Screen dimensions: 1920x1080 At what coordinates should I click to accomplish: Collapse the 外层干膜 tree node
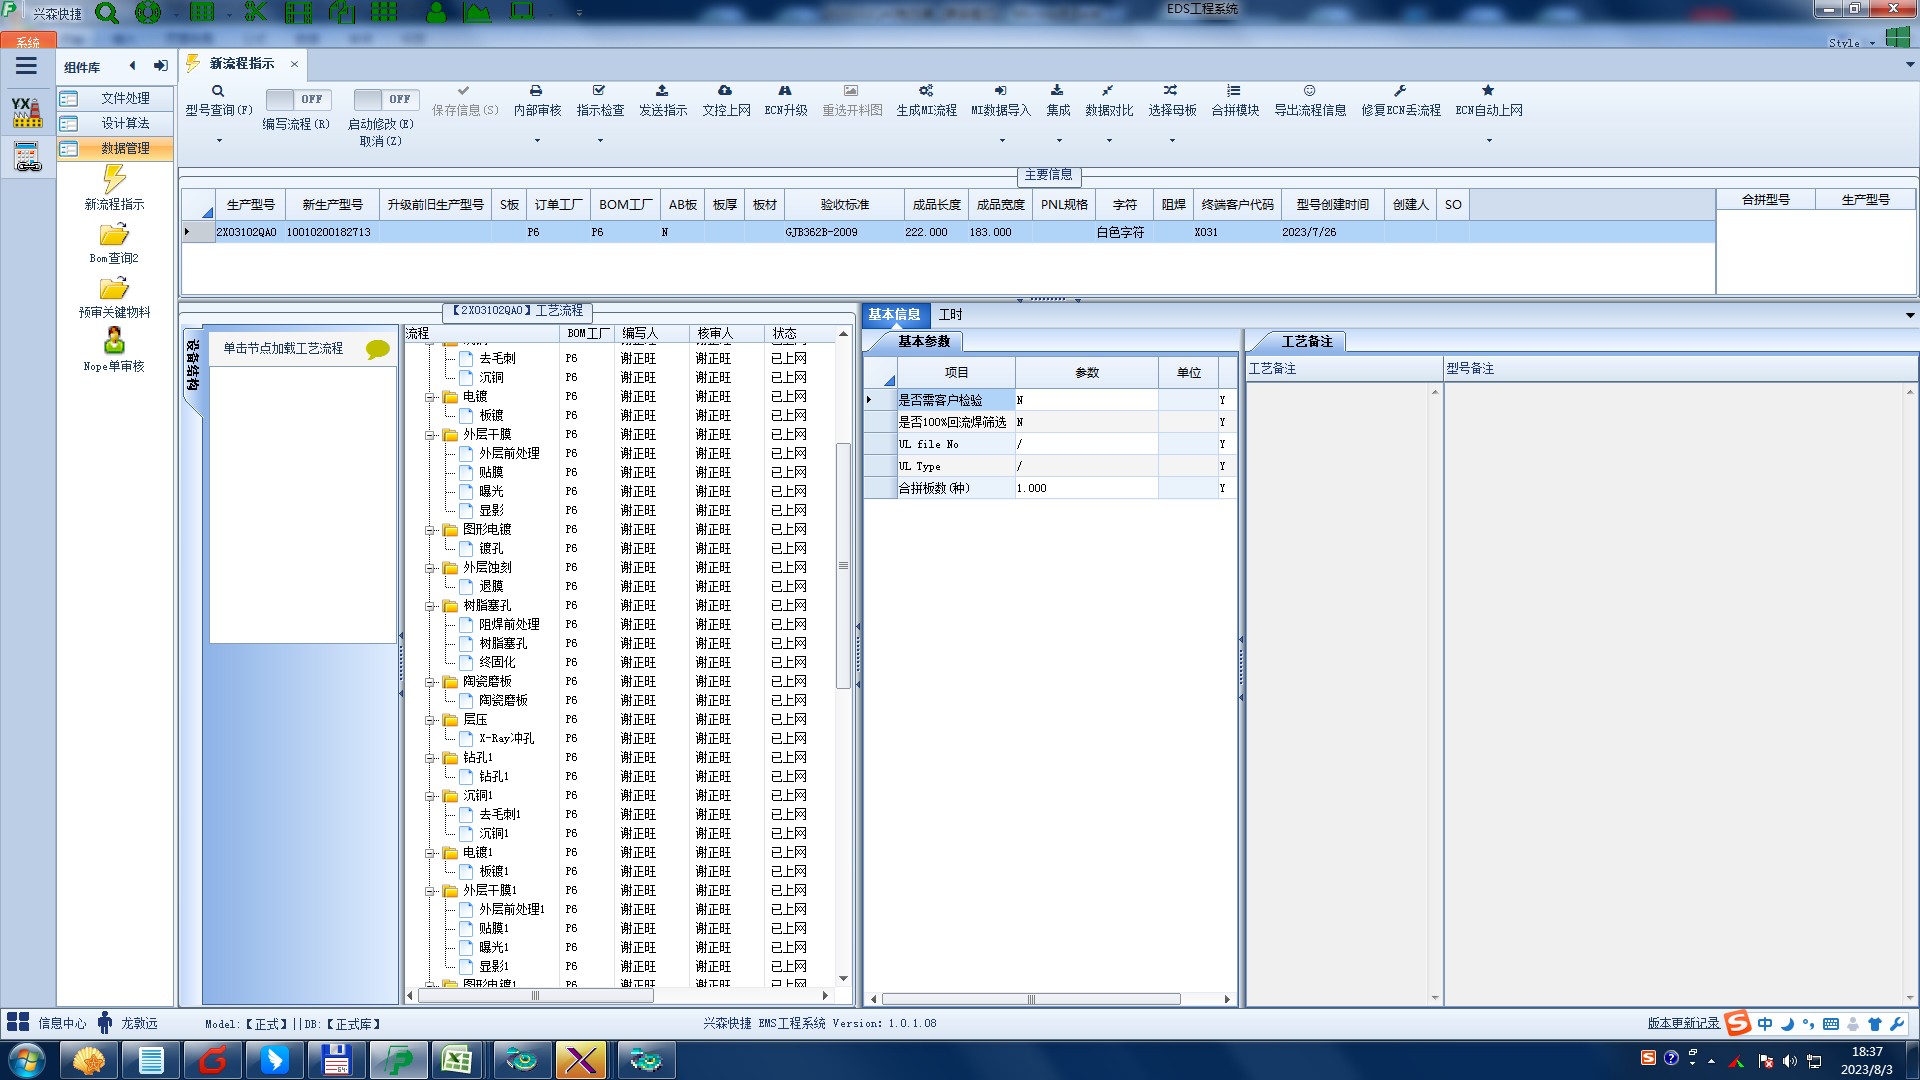[430, 435]
